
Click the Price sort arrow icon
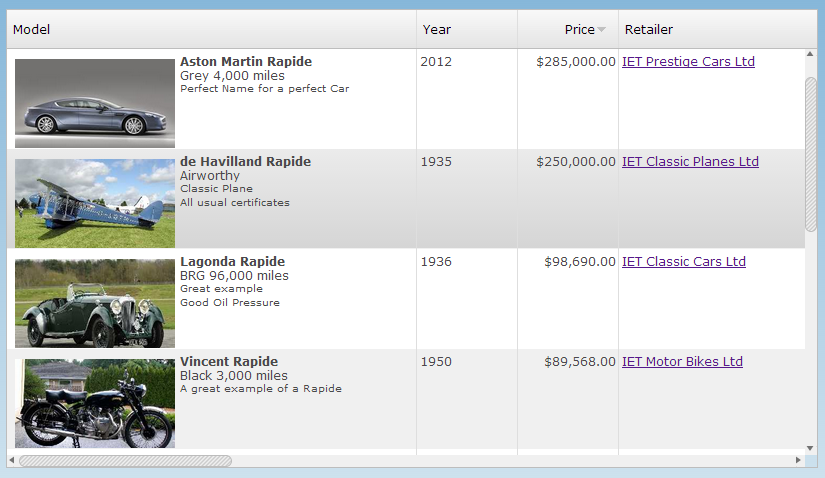point(602,30)
